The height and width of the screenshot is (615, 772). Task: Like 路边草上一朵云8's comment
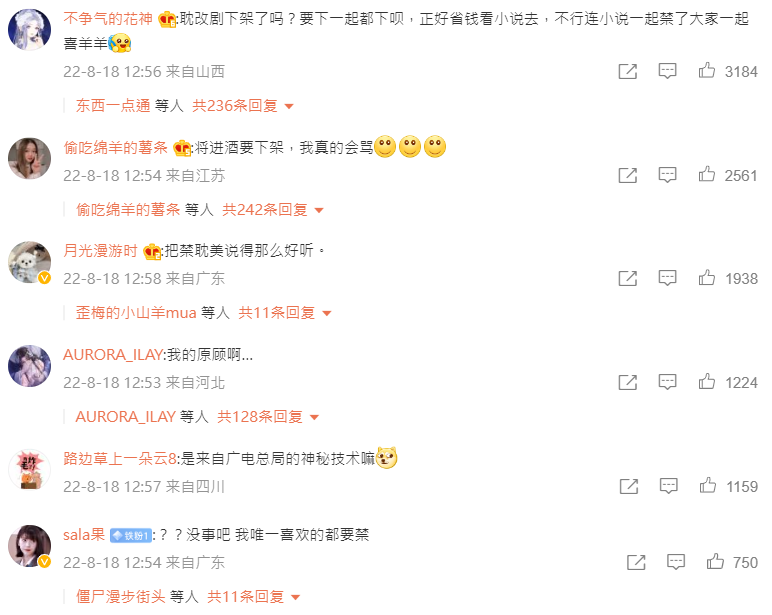click(708, 486)
